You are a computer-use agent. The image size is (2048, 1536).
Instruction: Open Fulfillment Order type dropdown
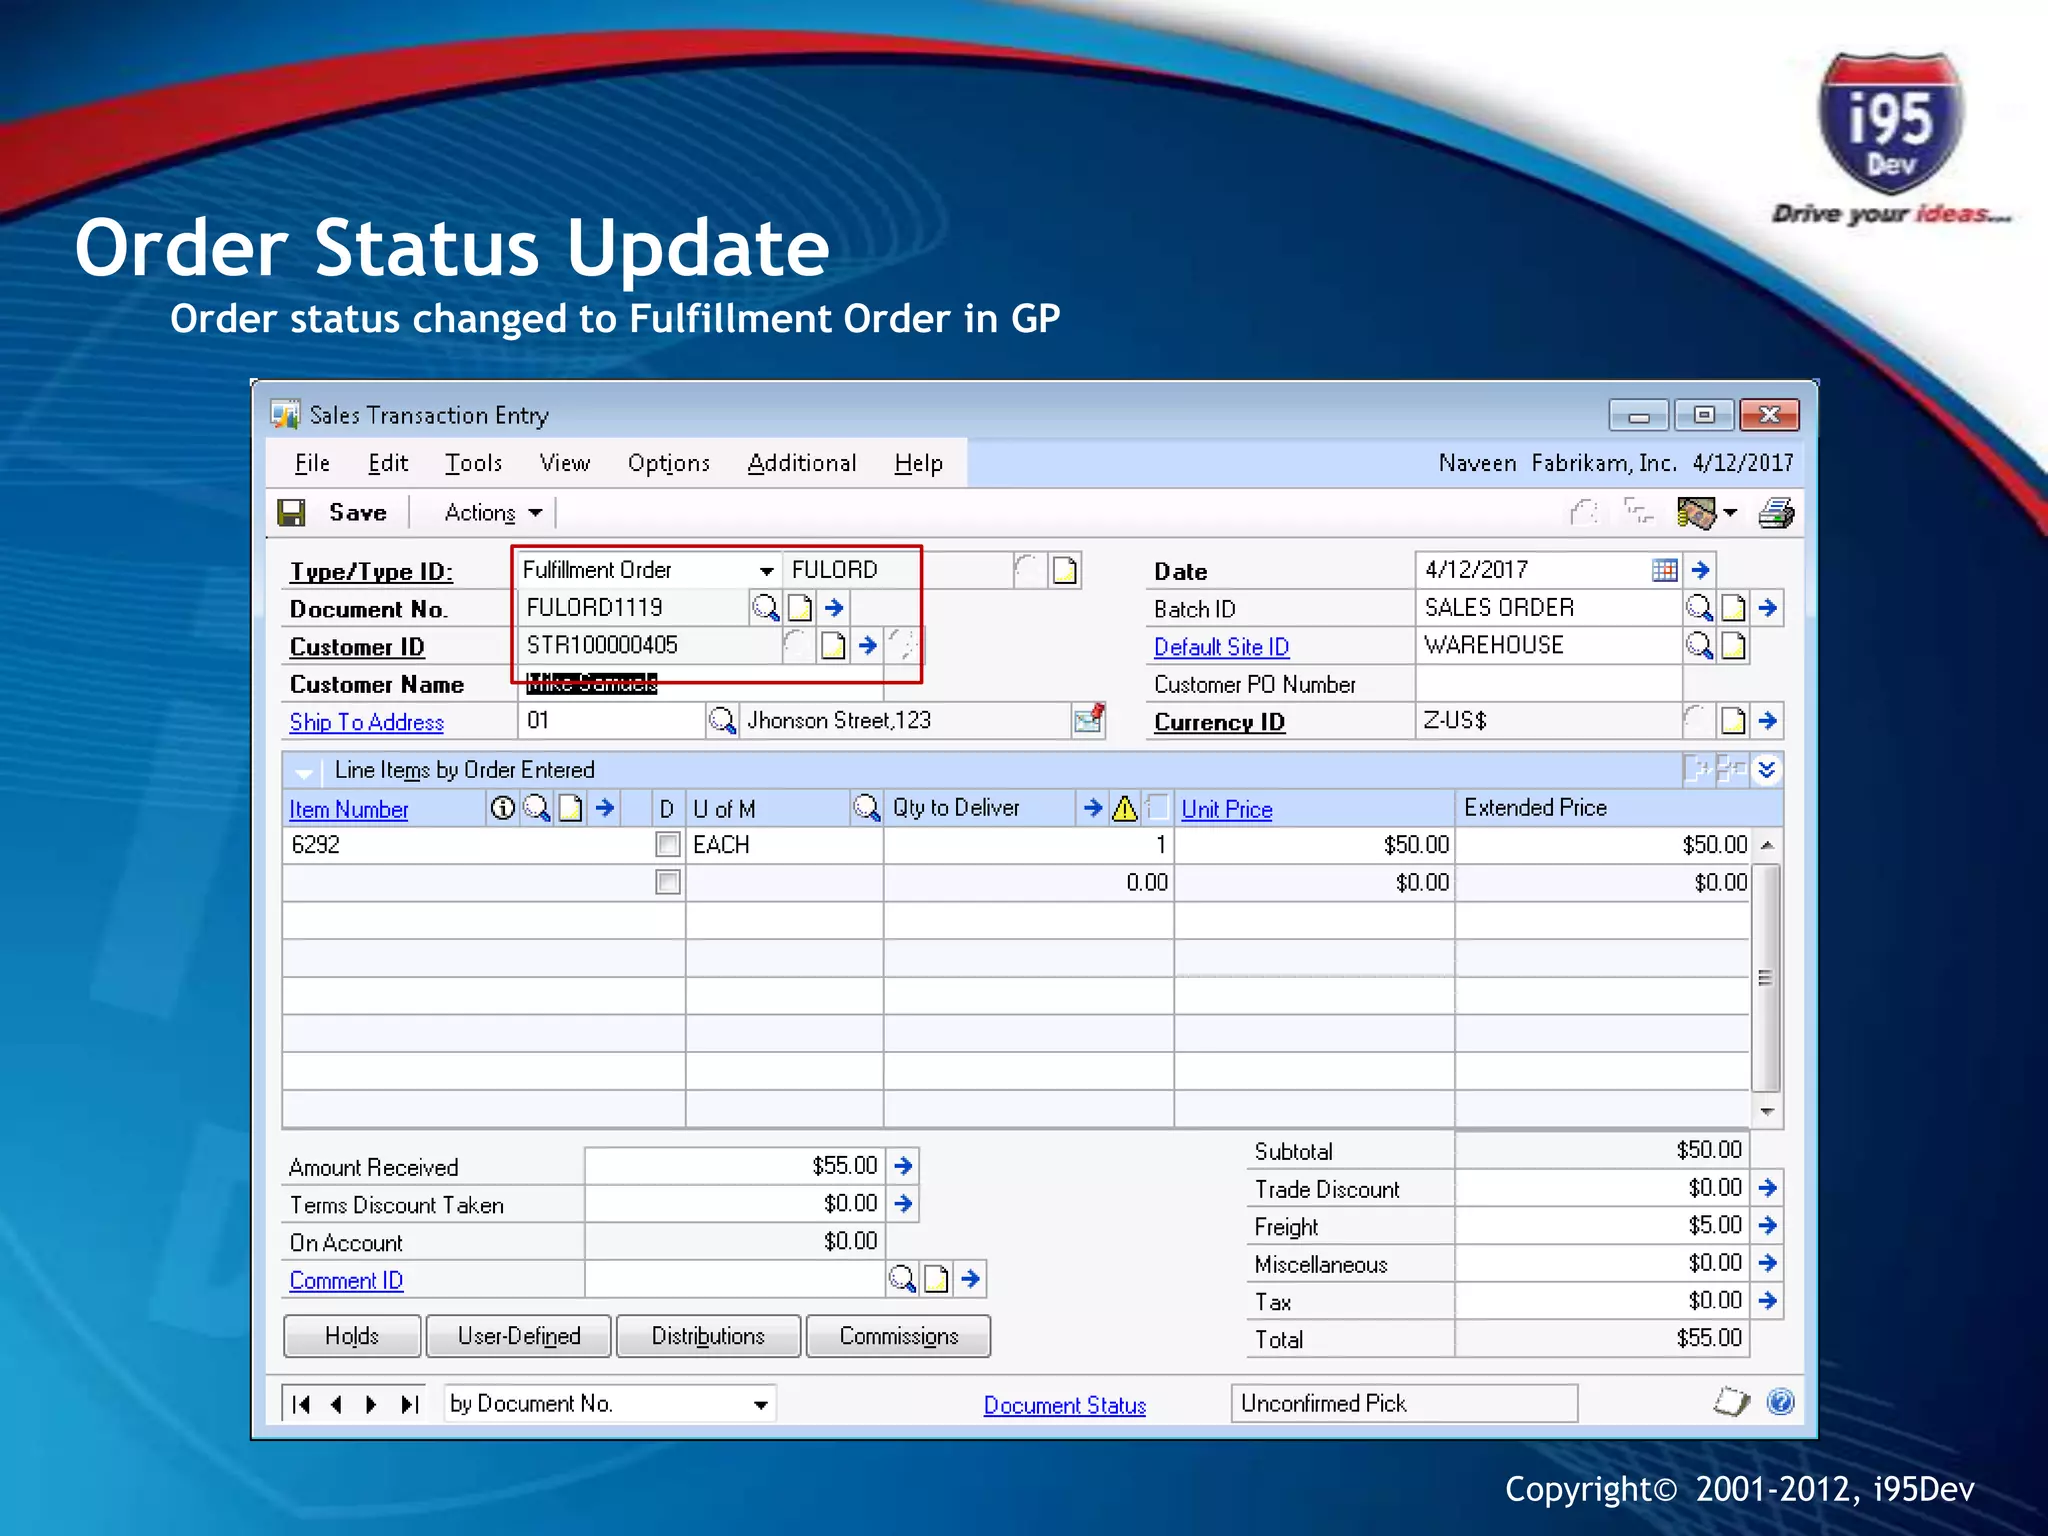pos(766,570)
